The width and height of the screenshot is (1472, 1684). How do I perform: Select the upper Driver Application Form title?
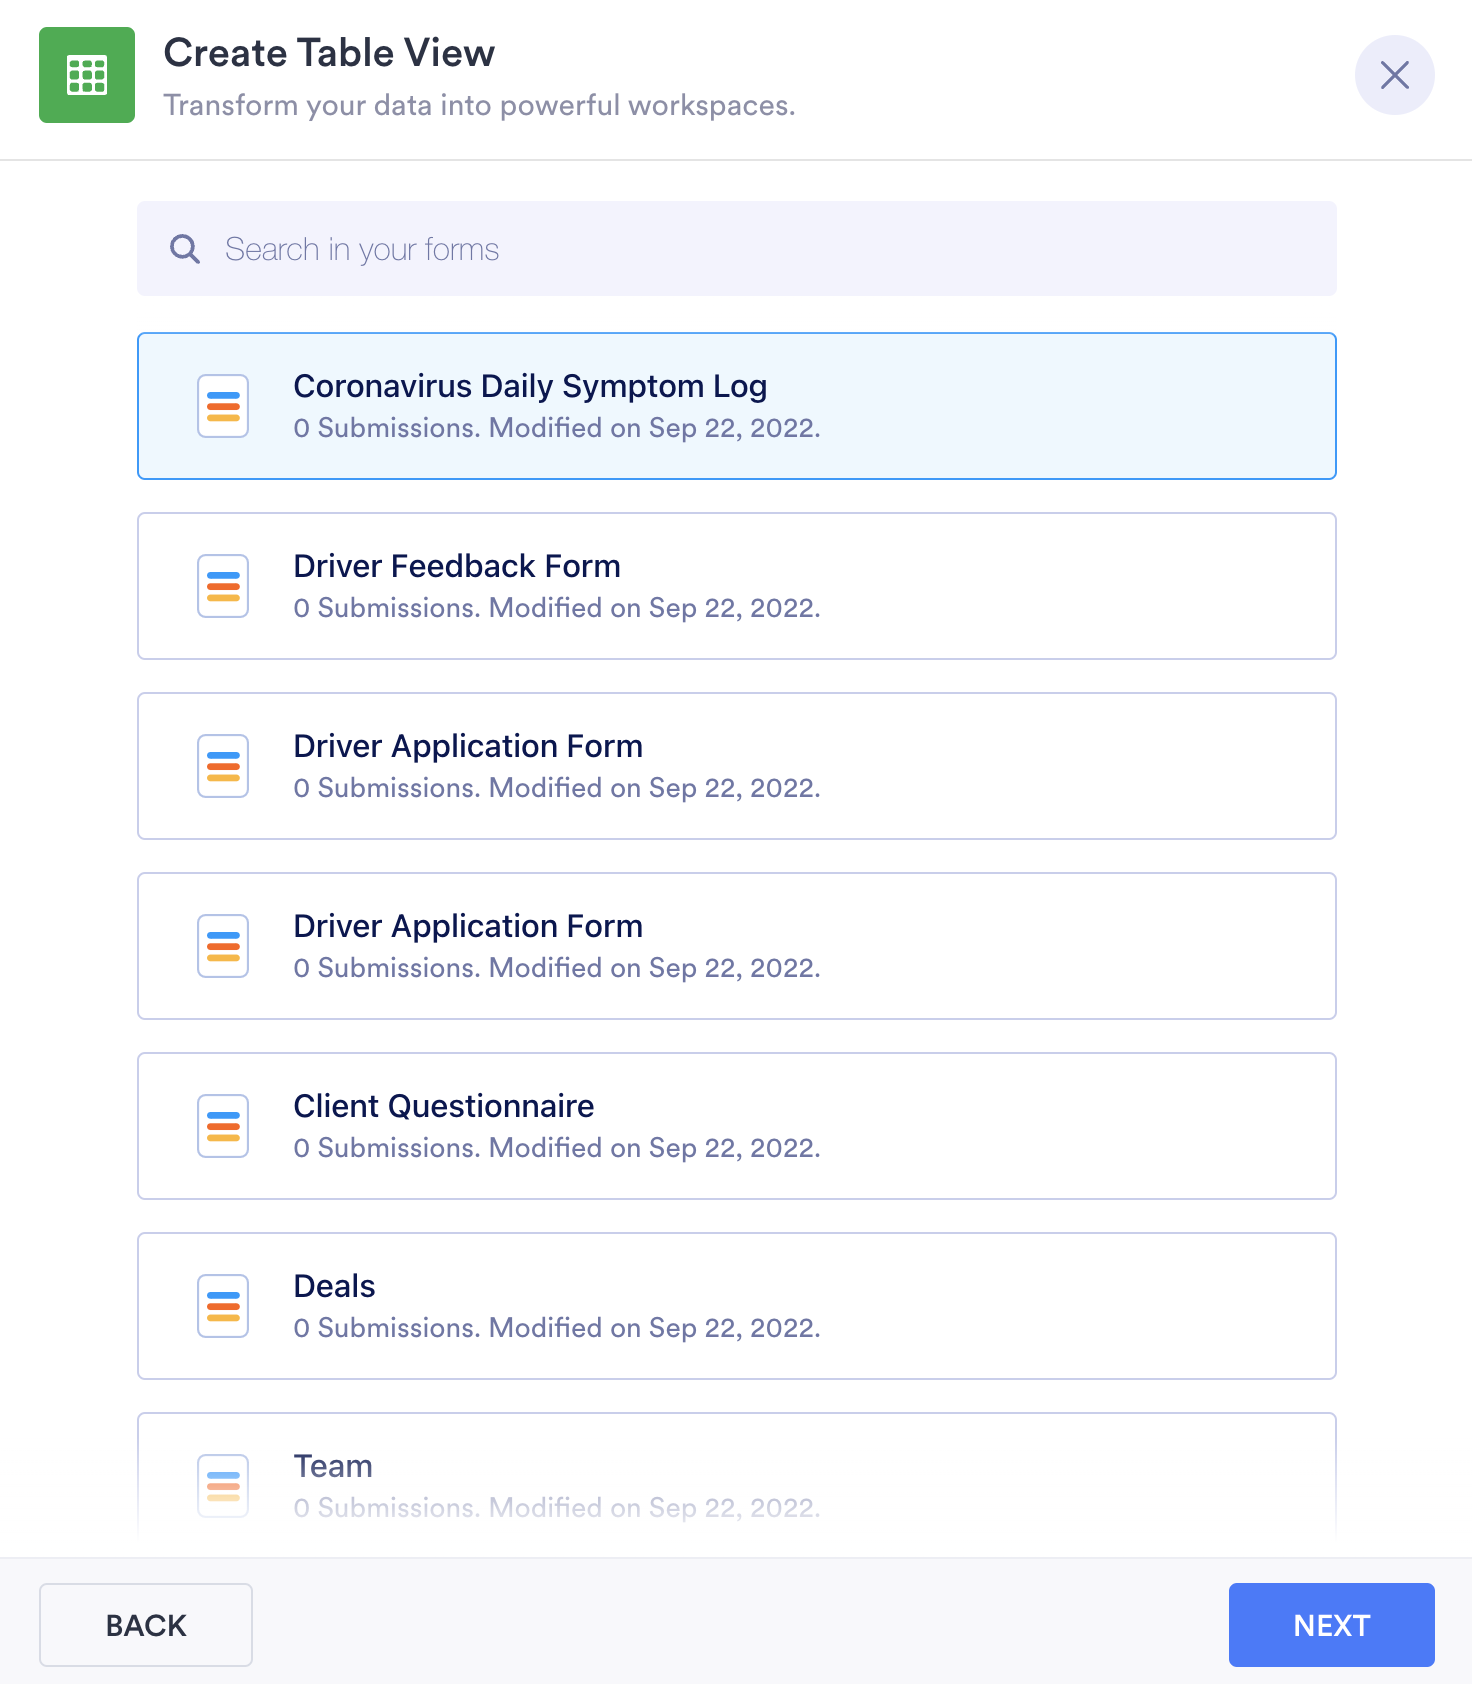point(468,746)
